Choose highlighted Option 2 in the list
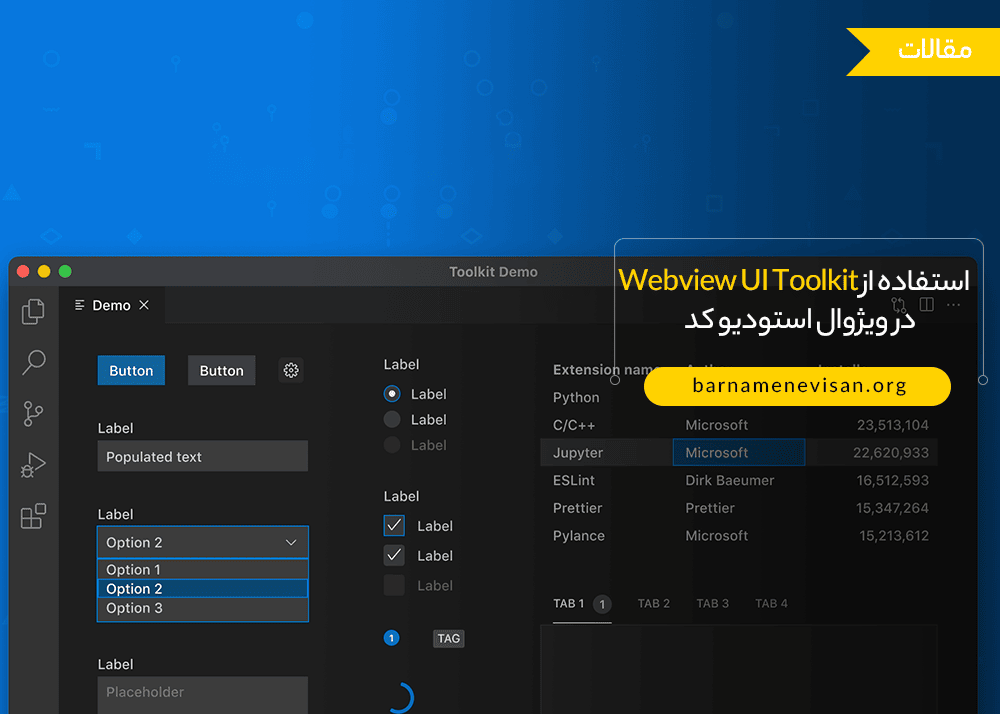The height and width of the screenshot is (714, 1000). [x=203, y=588]
